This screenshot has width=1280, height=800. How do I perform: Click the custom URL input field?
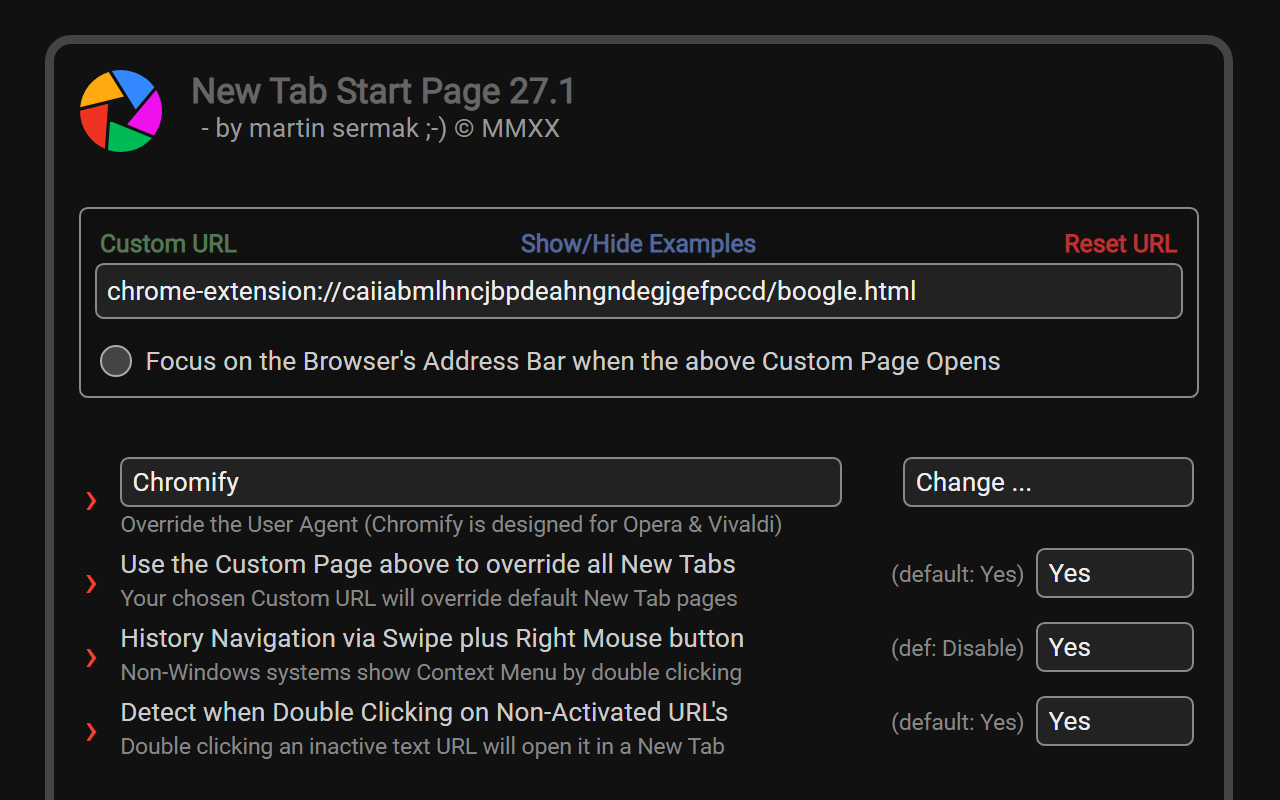639,291
